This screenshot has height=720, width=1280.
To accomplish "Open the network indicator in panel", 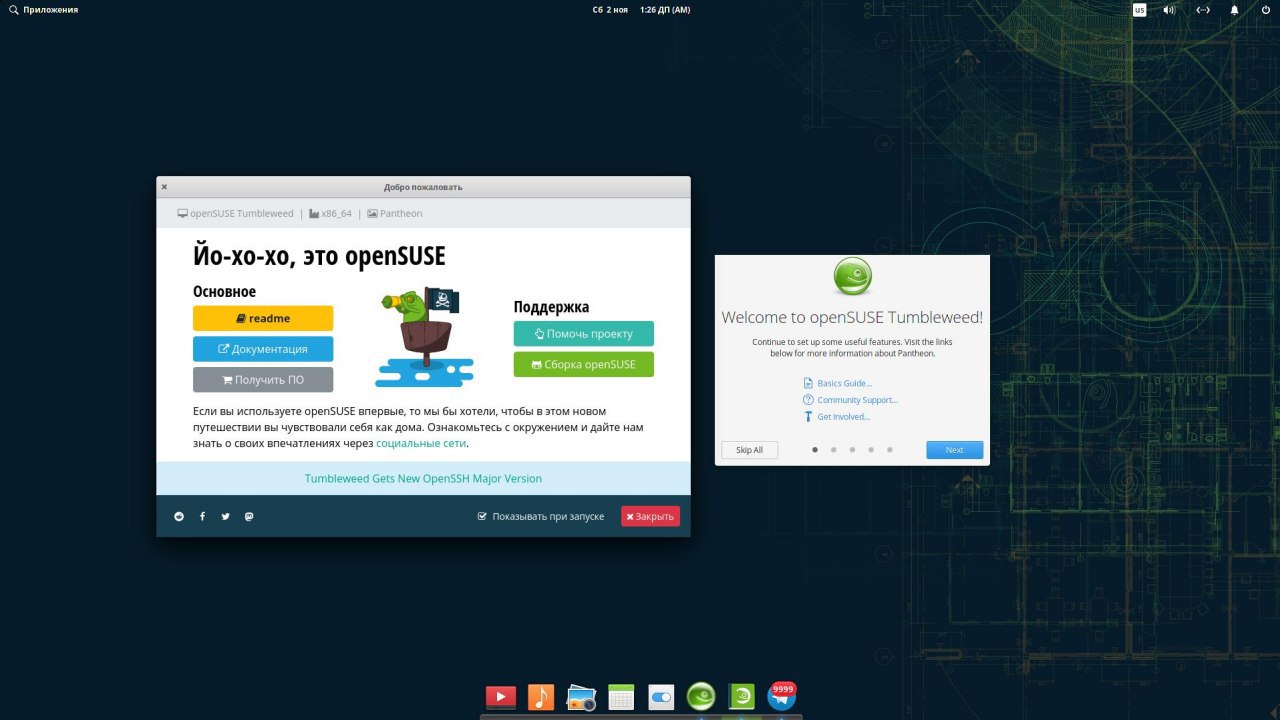I will 1203,10.
